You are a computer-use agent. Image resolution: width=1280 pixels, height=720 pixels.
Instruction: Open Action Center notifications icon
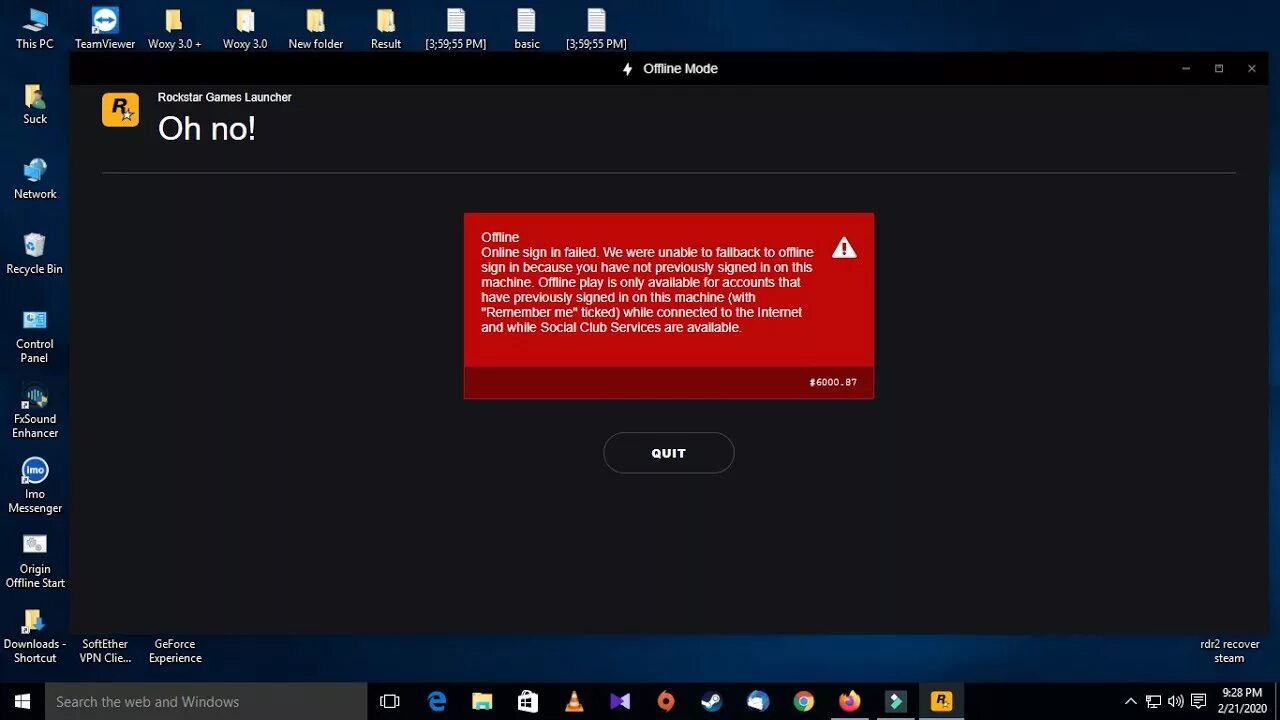(x=1198, y=701)
